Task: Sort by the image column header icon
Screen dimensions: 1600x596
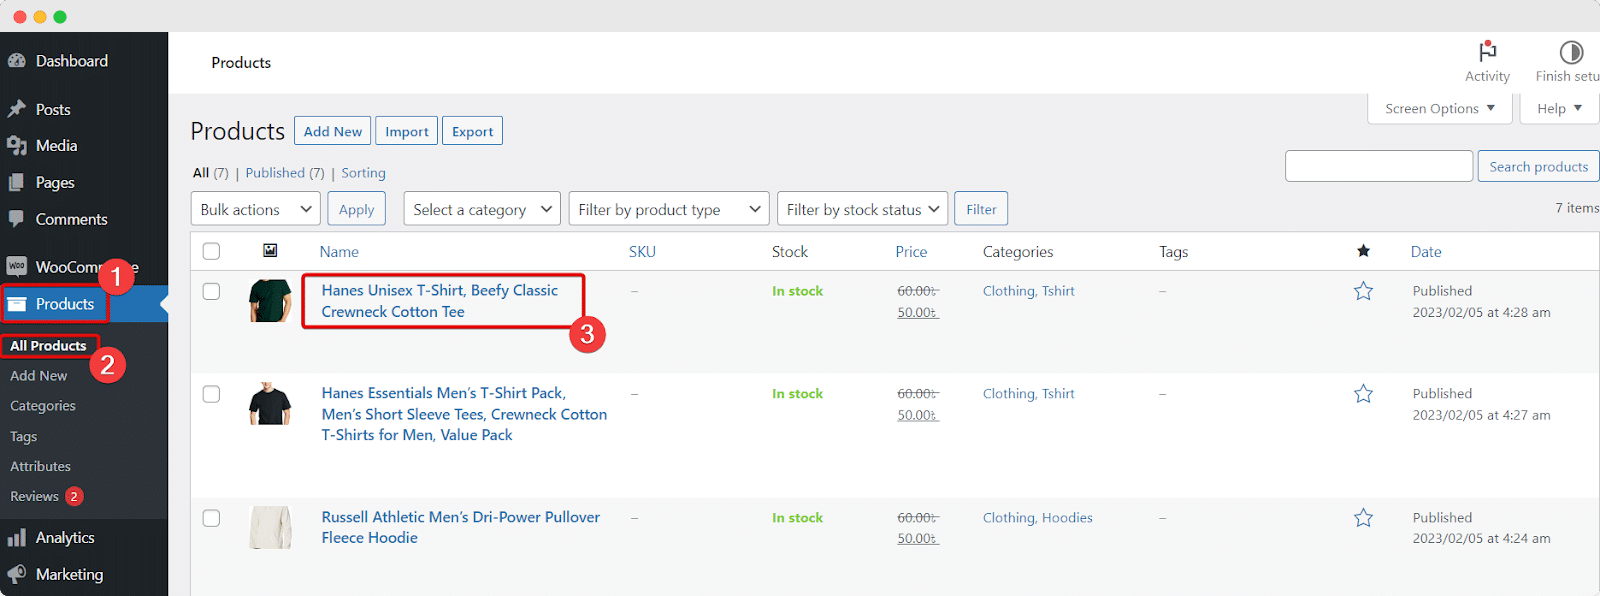Action: tap(270, 250)
